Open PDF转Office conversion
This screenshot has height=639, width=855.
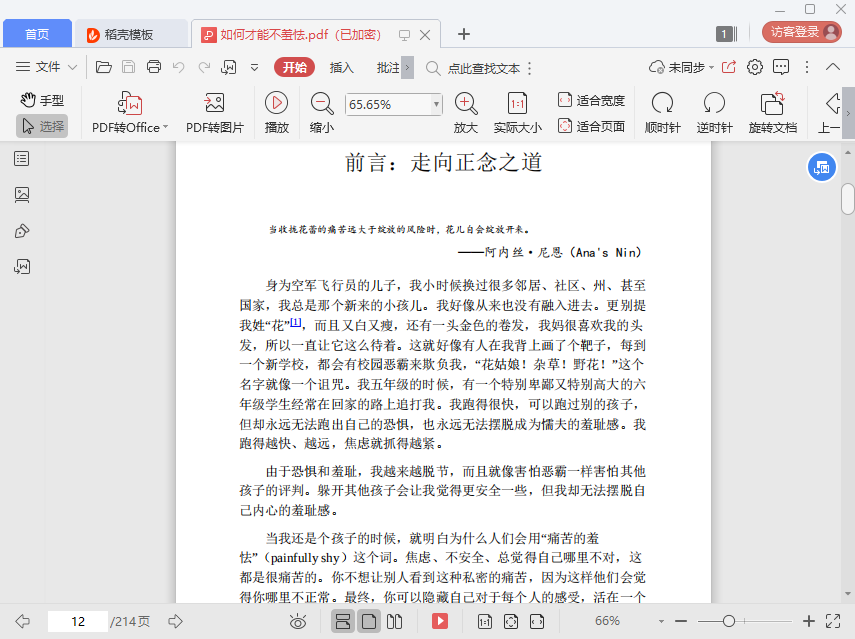(130, 112)
